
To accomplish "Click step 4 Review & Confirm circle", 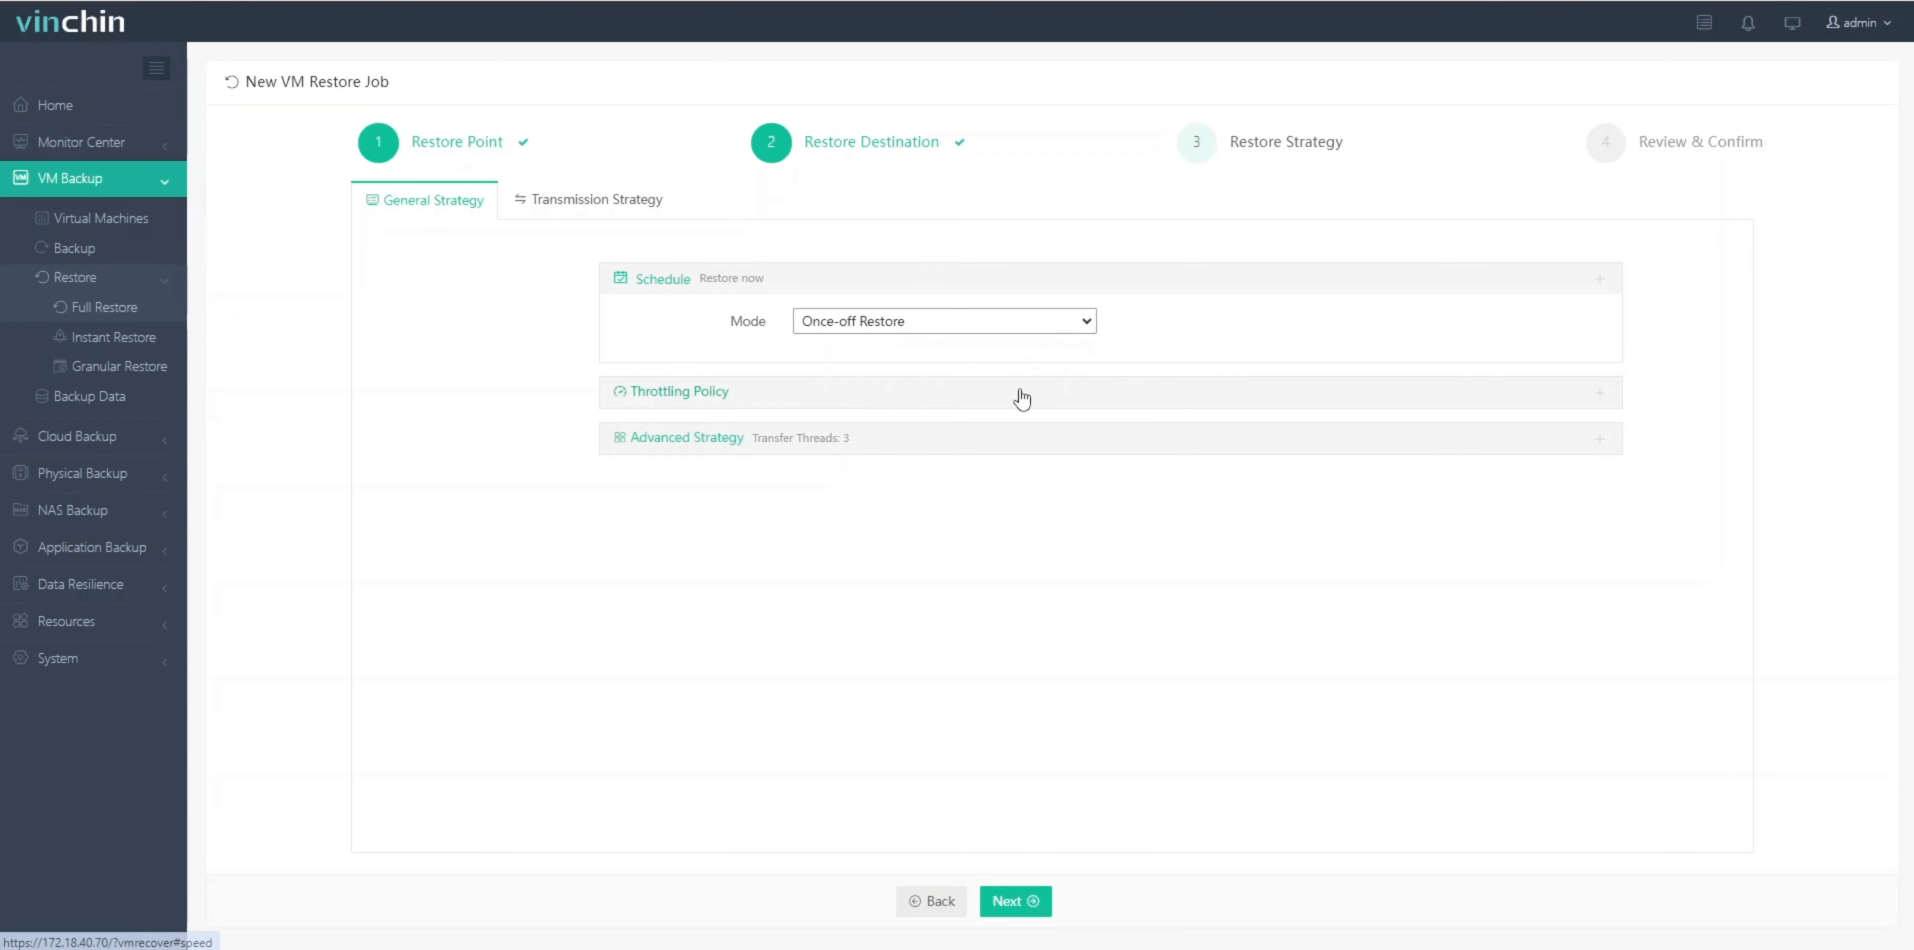I will coord(1606,142).
